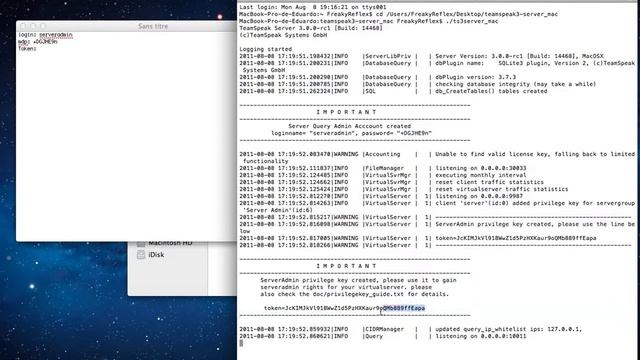This screenshot has height=360, width=640.
Task: Click the +DGJHE9n password in TextEdit
Action: [x=45, y=42]
